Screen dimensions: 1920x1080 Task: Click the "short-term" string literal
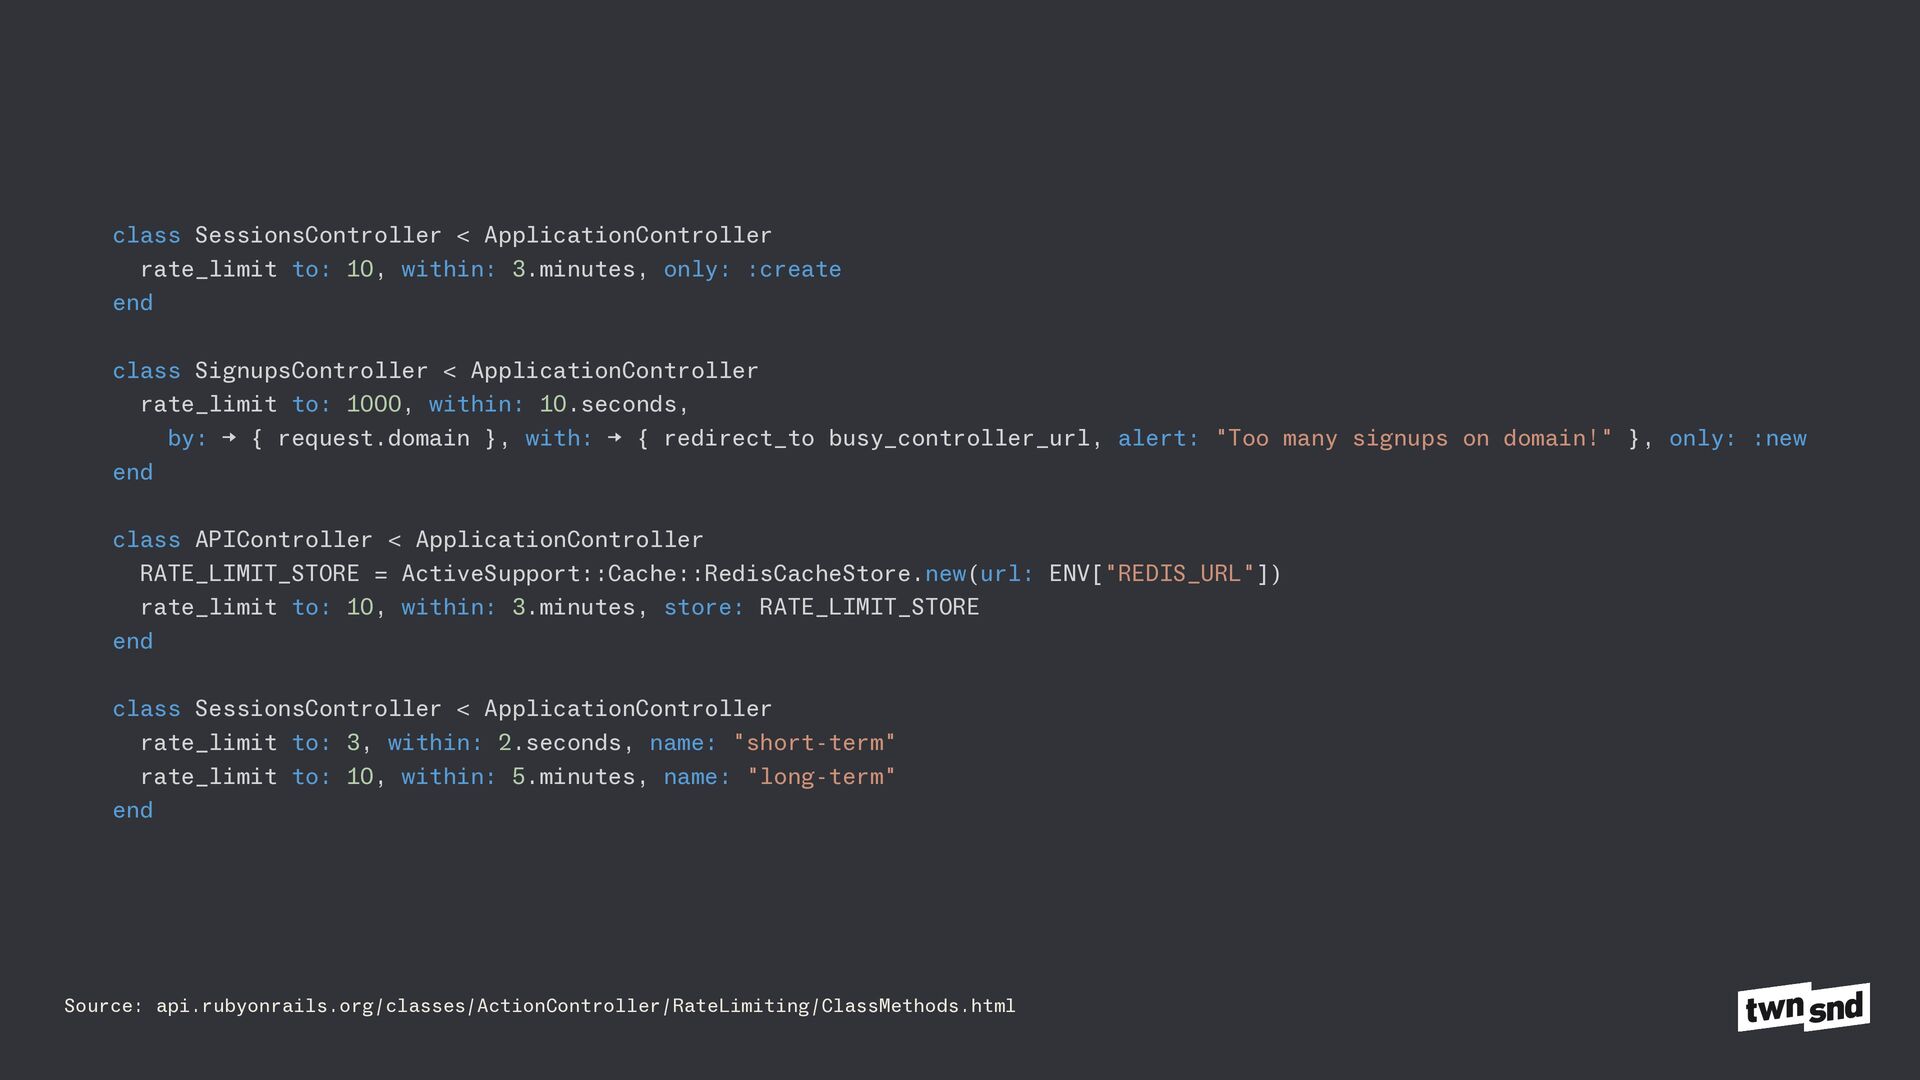(x=814, y=743)
